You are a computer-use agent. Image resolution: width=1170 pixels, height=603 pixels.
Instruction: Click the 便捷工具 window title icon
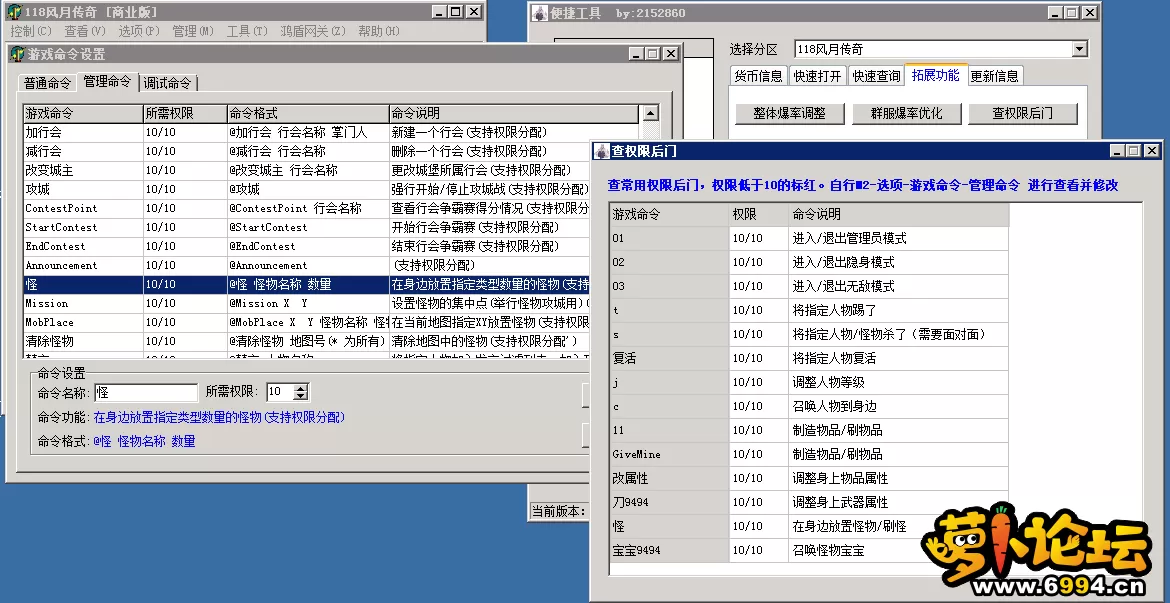(541, 13)
